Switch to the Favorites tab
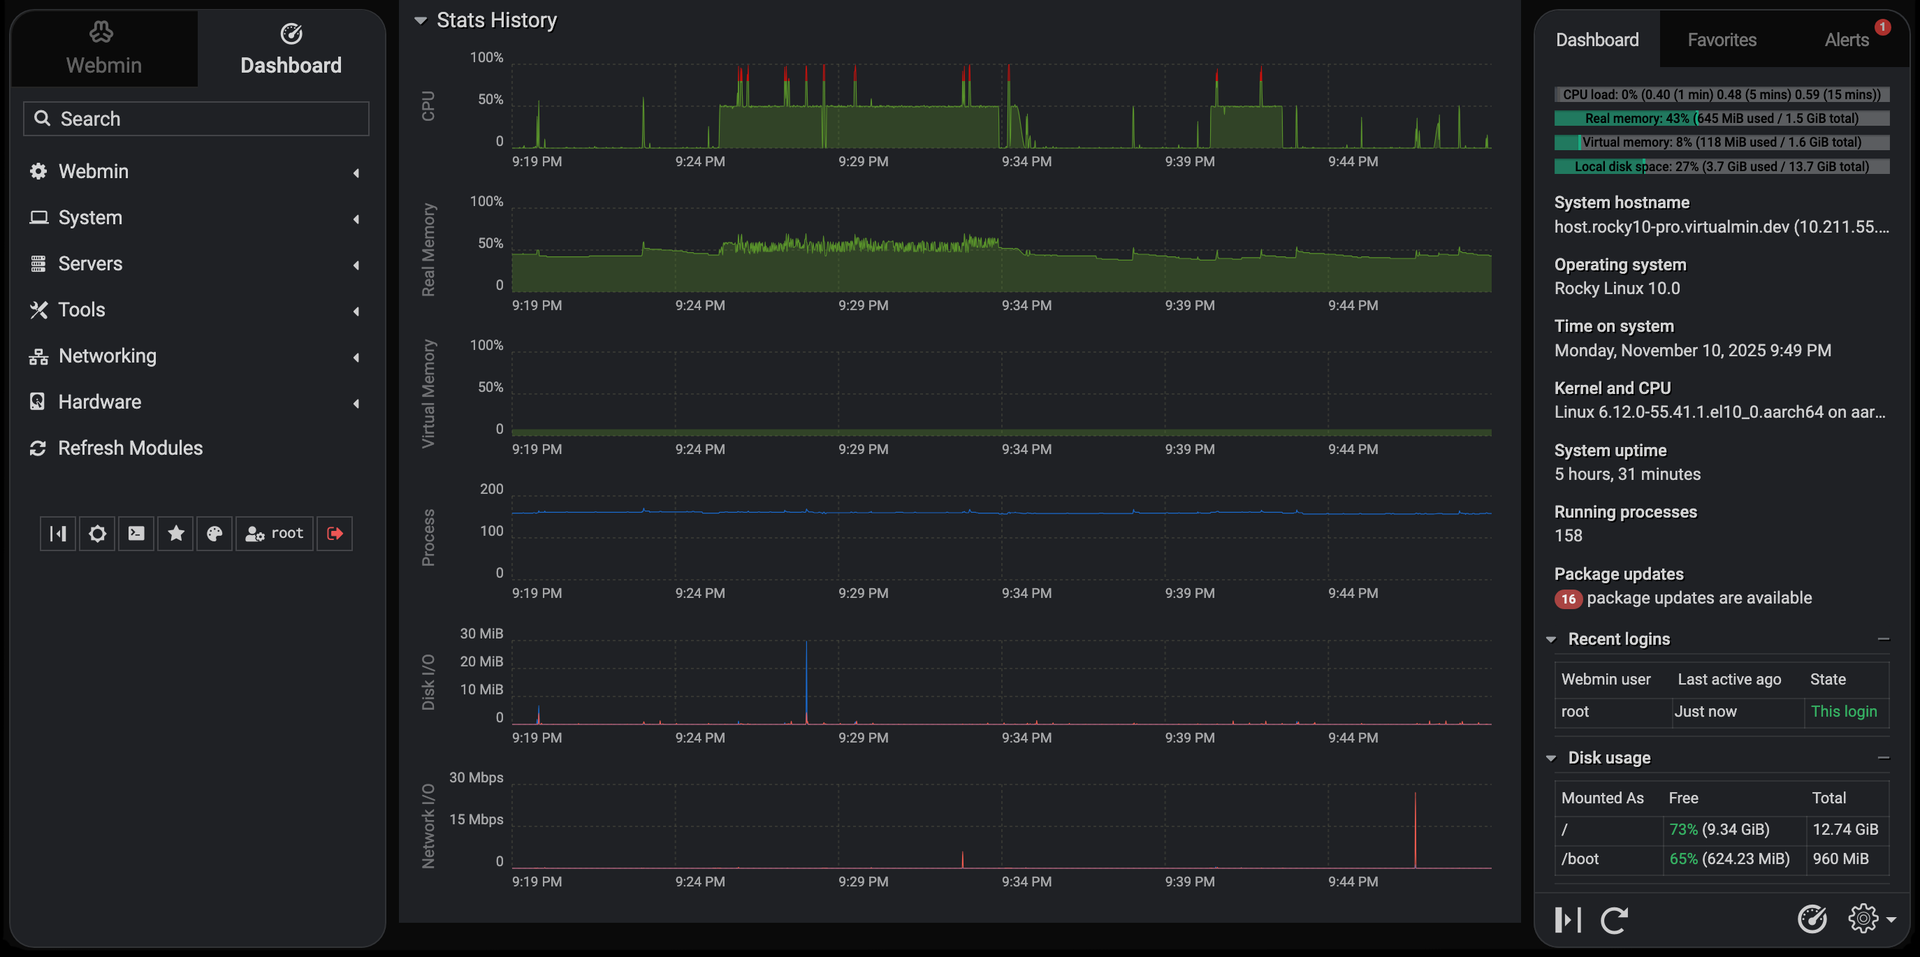The width and height of the screenshot is (1920, 957). point(1722,40)
